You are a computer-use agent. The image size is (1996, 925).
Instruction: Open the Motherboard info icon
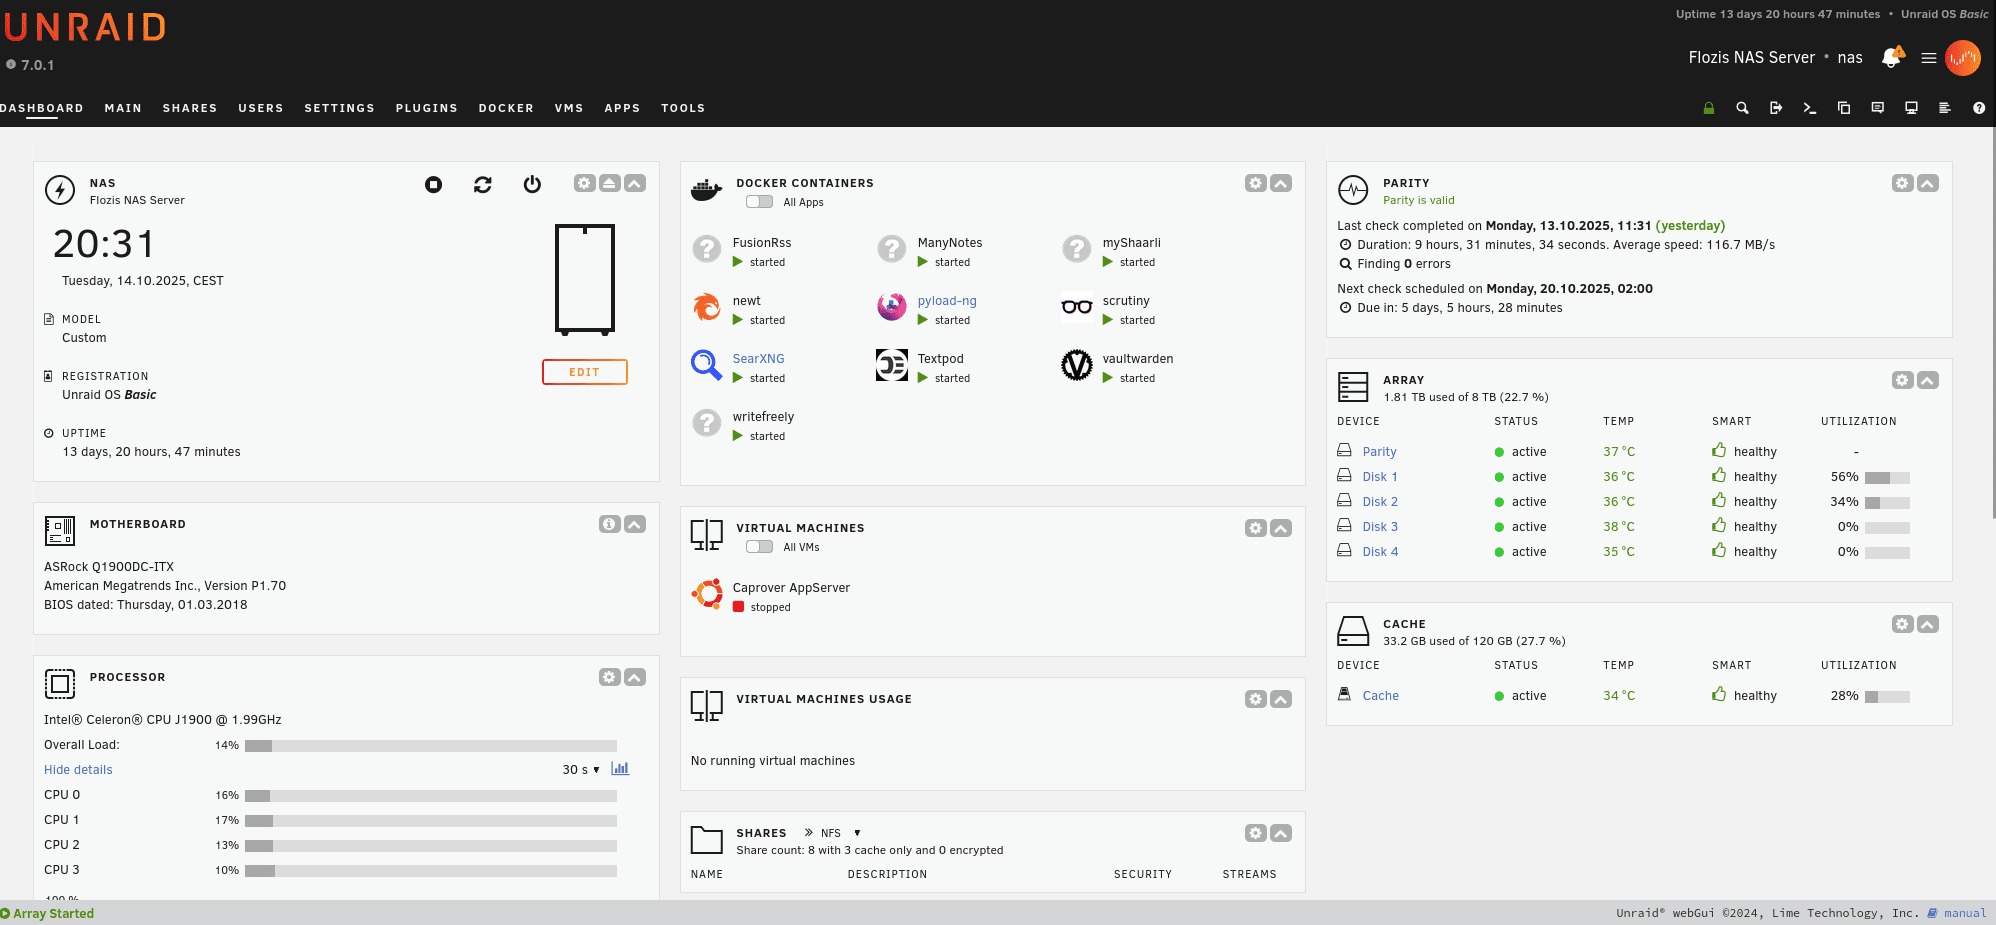tap(609, 524)
